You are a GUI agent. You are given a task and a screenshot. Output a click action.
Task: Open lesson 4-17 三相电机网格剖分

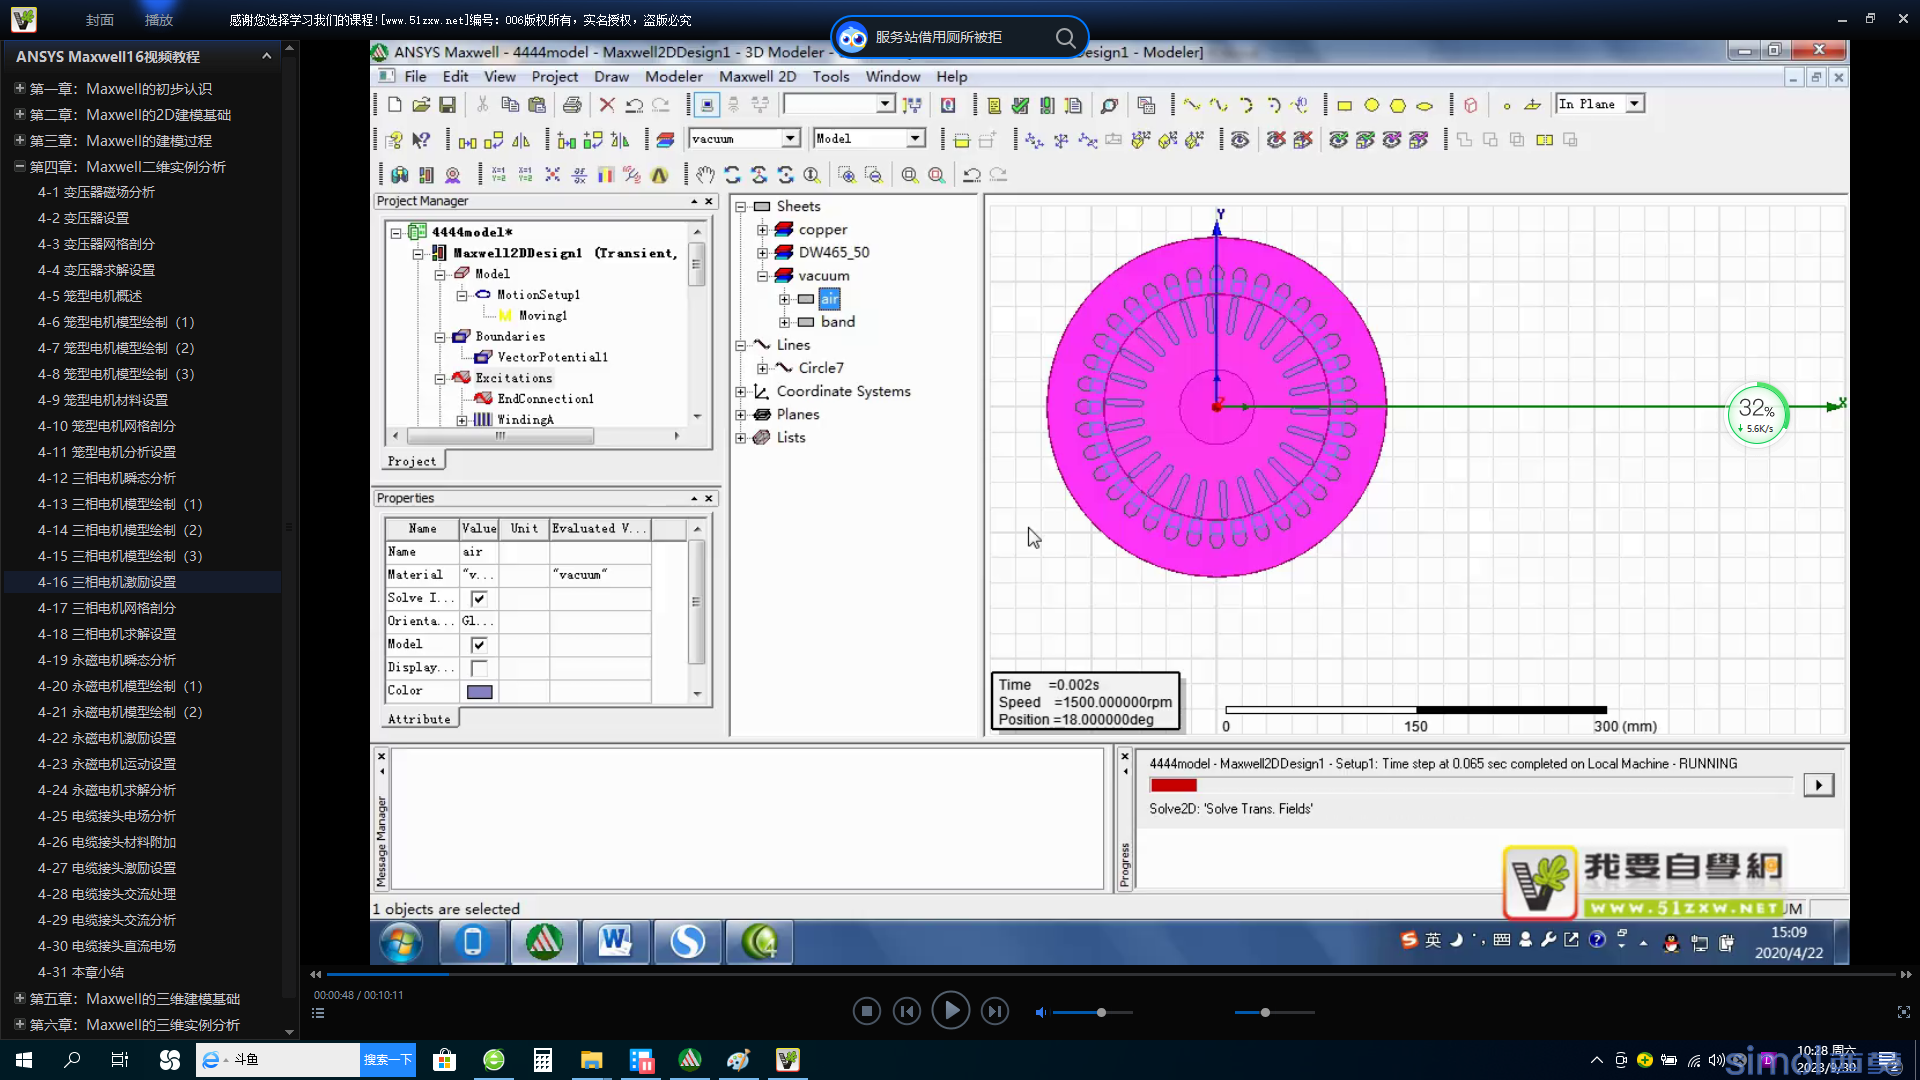pos(106,608)
